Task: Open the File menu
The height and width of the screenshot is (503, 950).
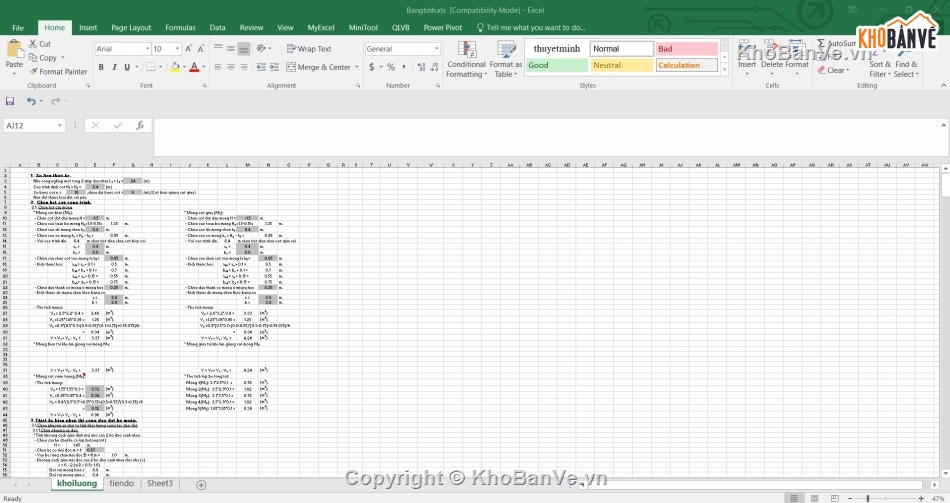Action: pos(18,27)
